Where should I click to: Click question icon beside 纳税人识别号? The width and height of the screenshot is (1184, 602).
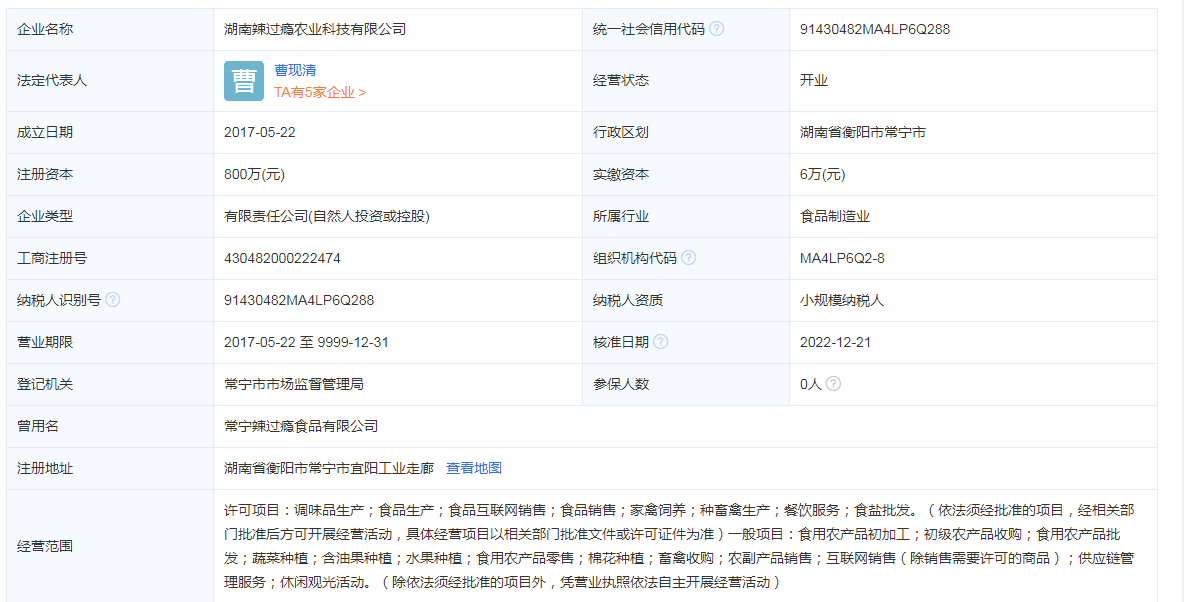[x=110, y=299]
